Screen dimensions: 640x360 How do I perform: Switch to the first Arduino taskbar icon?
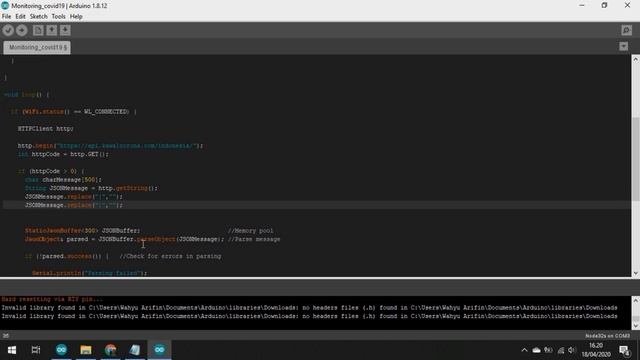61,350
